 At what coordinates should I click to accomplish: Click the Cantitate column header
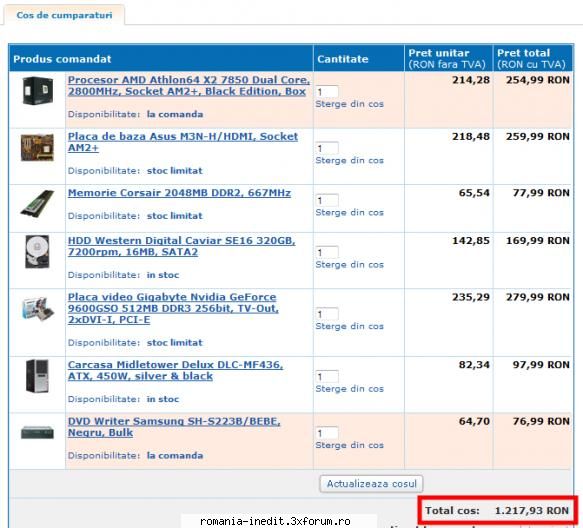(359, 58)
